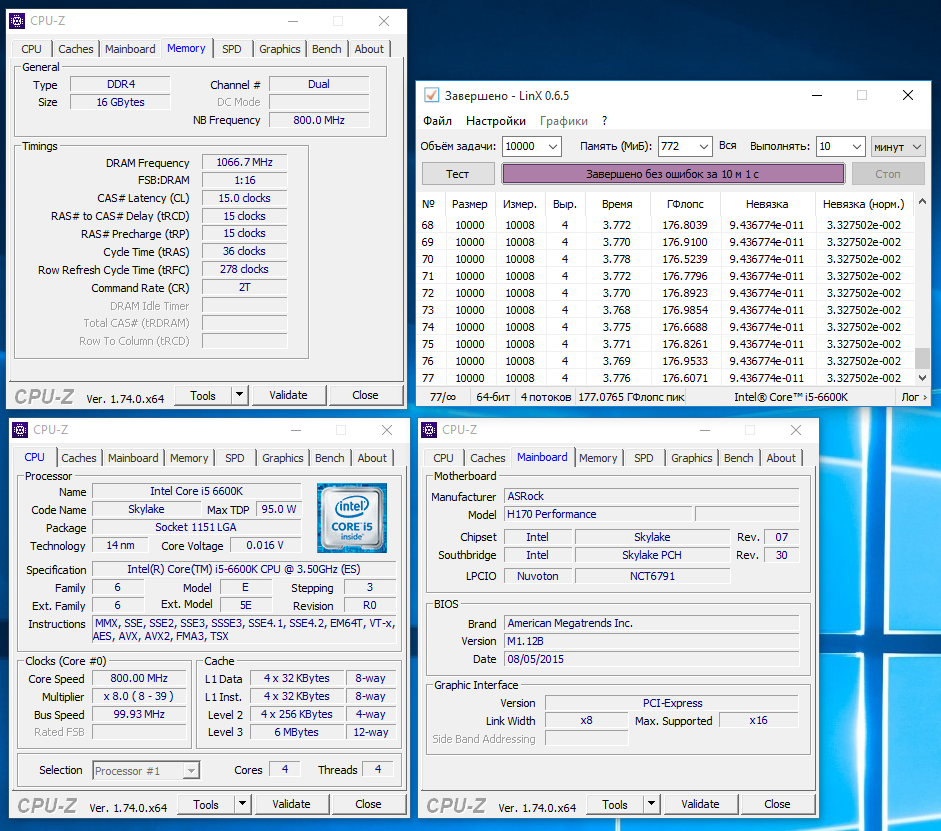941x831 pixels.
Task: Click the Intel Core i5 logo badge
Action: click(351, 517)
